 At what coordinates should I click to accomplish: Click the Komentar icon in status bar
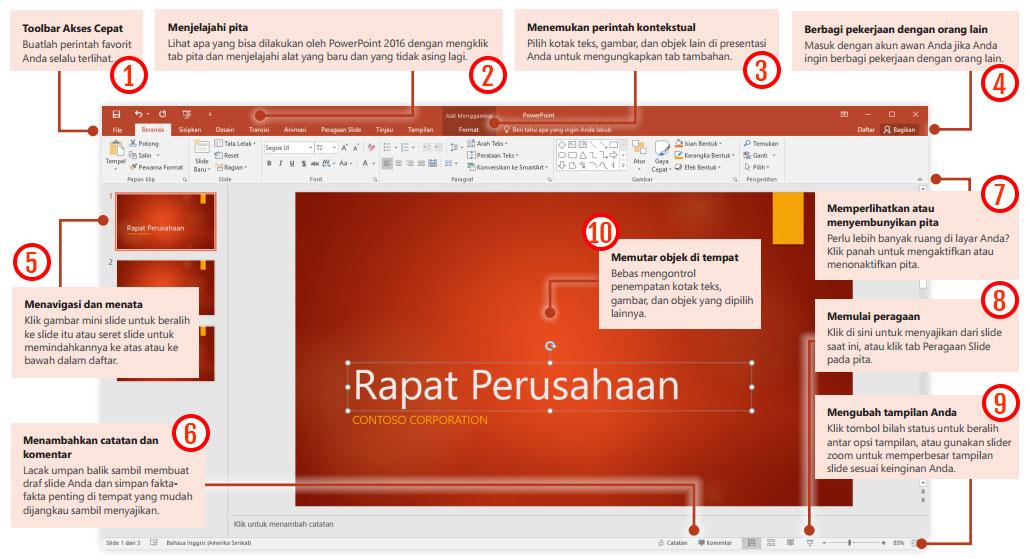(x=715, y=543)
